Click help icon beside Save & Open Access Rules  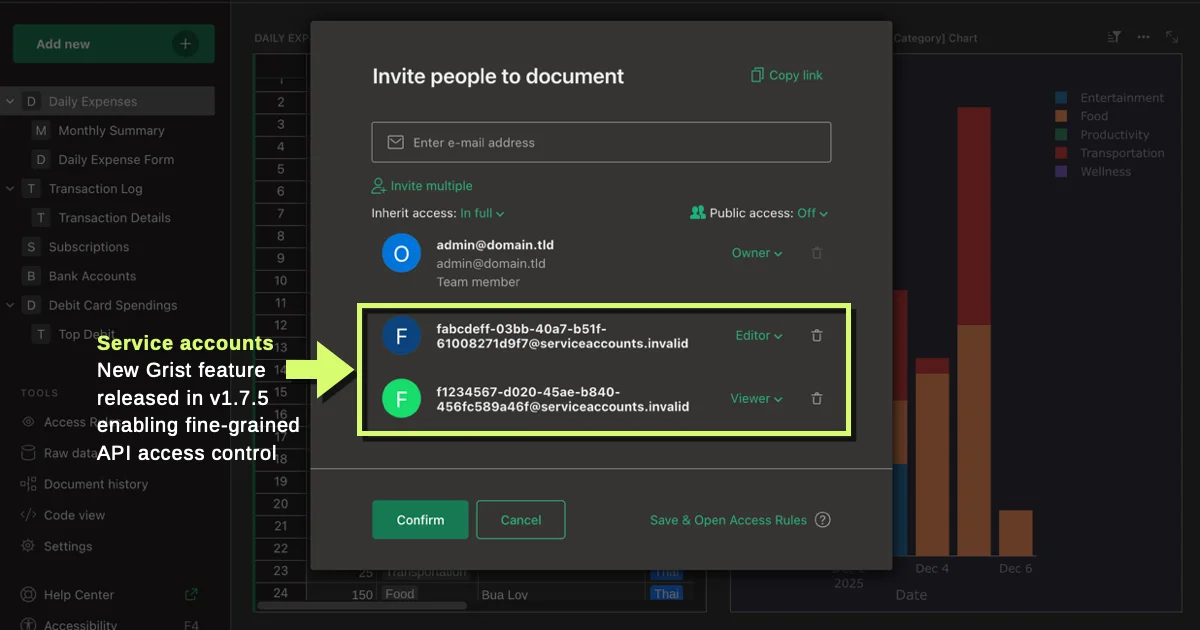pos(822,520)
